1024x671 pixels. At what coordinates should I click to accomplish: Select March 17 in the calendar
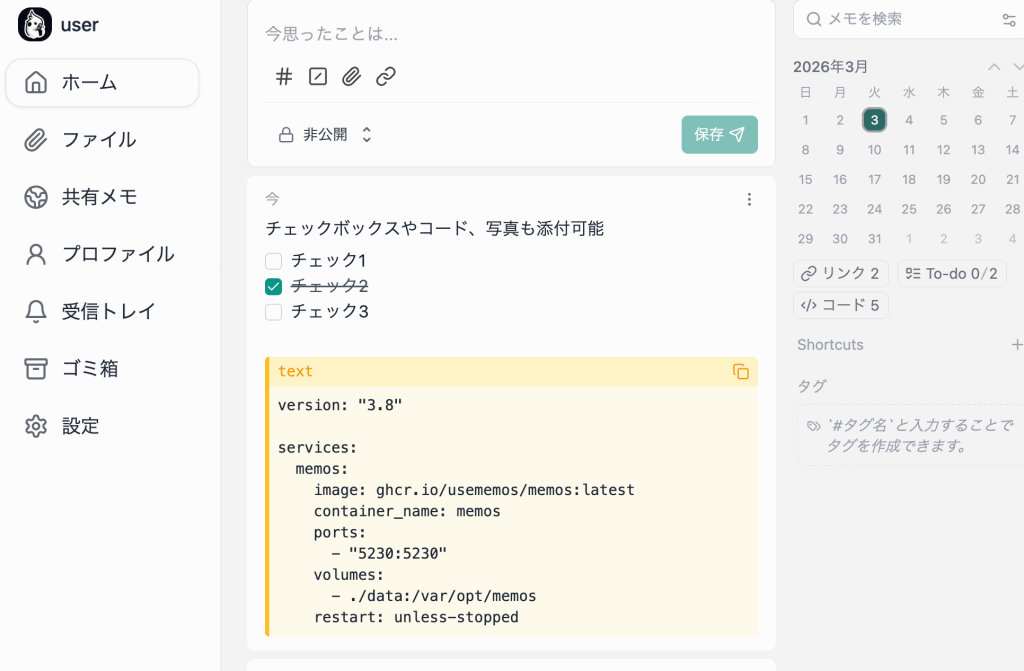(874, 180)
